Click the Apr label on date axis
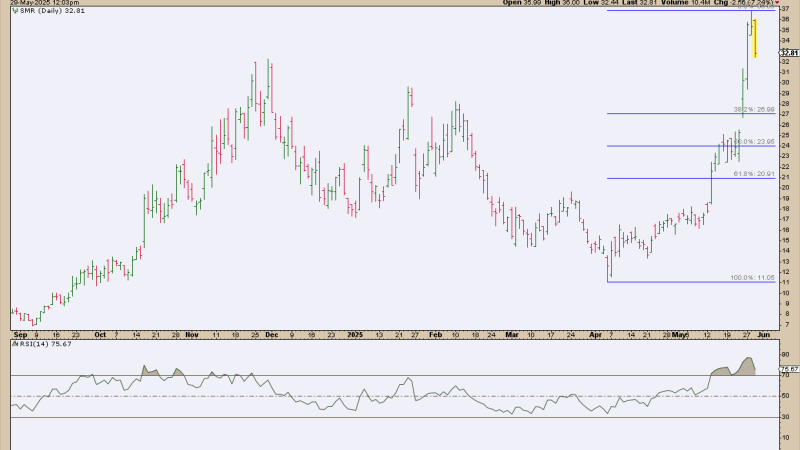The image size is (800, 450). [x=595, y=335]
